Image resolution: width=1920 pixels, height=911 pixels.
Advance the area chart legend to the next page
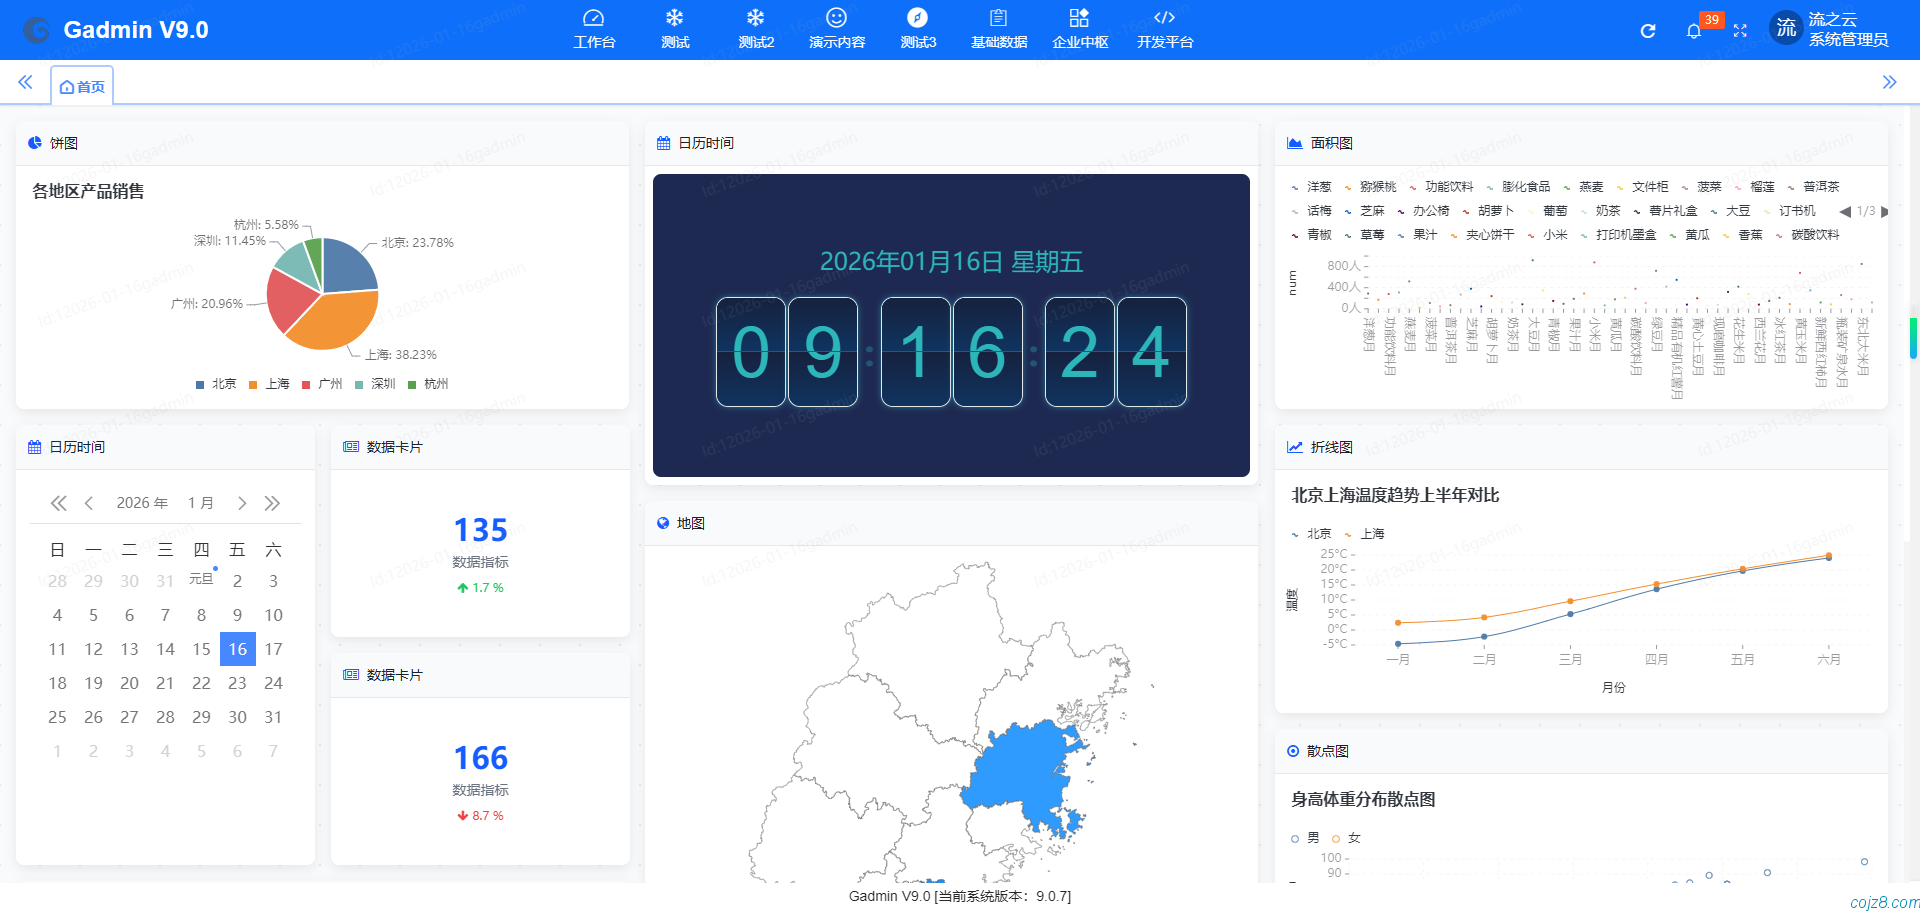(1886, 212)
